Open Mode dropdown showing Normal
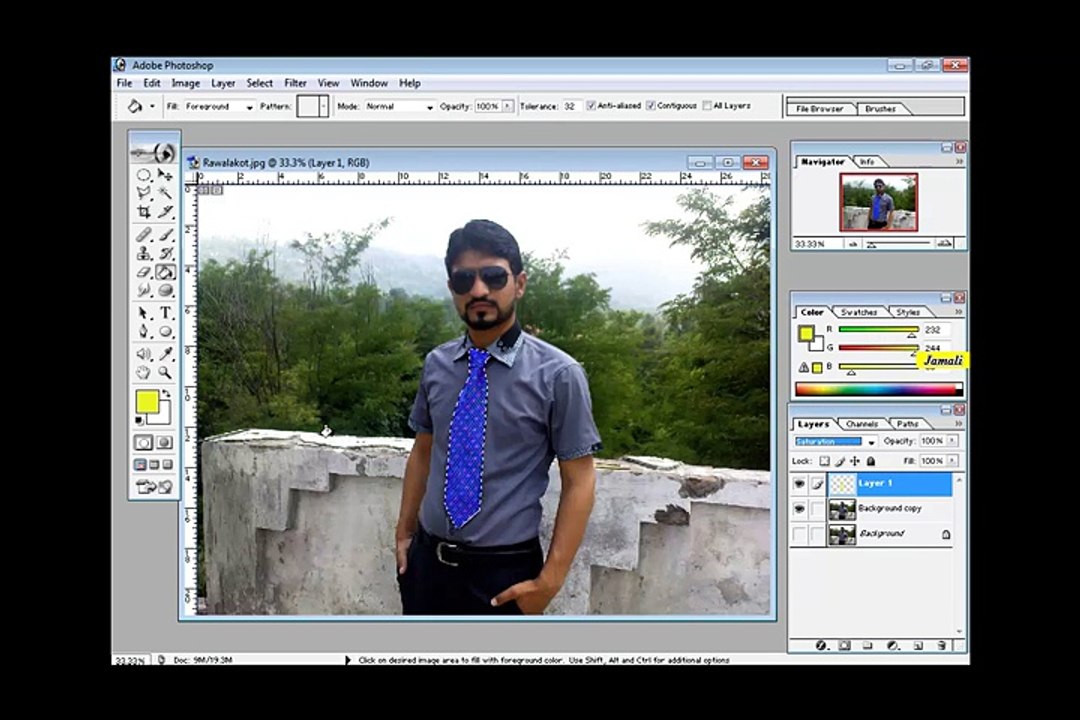The width and height of the screenshot is (1080, 720). [399, 106]
